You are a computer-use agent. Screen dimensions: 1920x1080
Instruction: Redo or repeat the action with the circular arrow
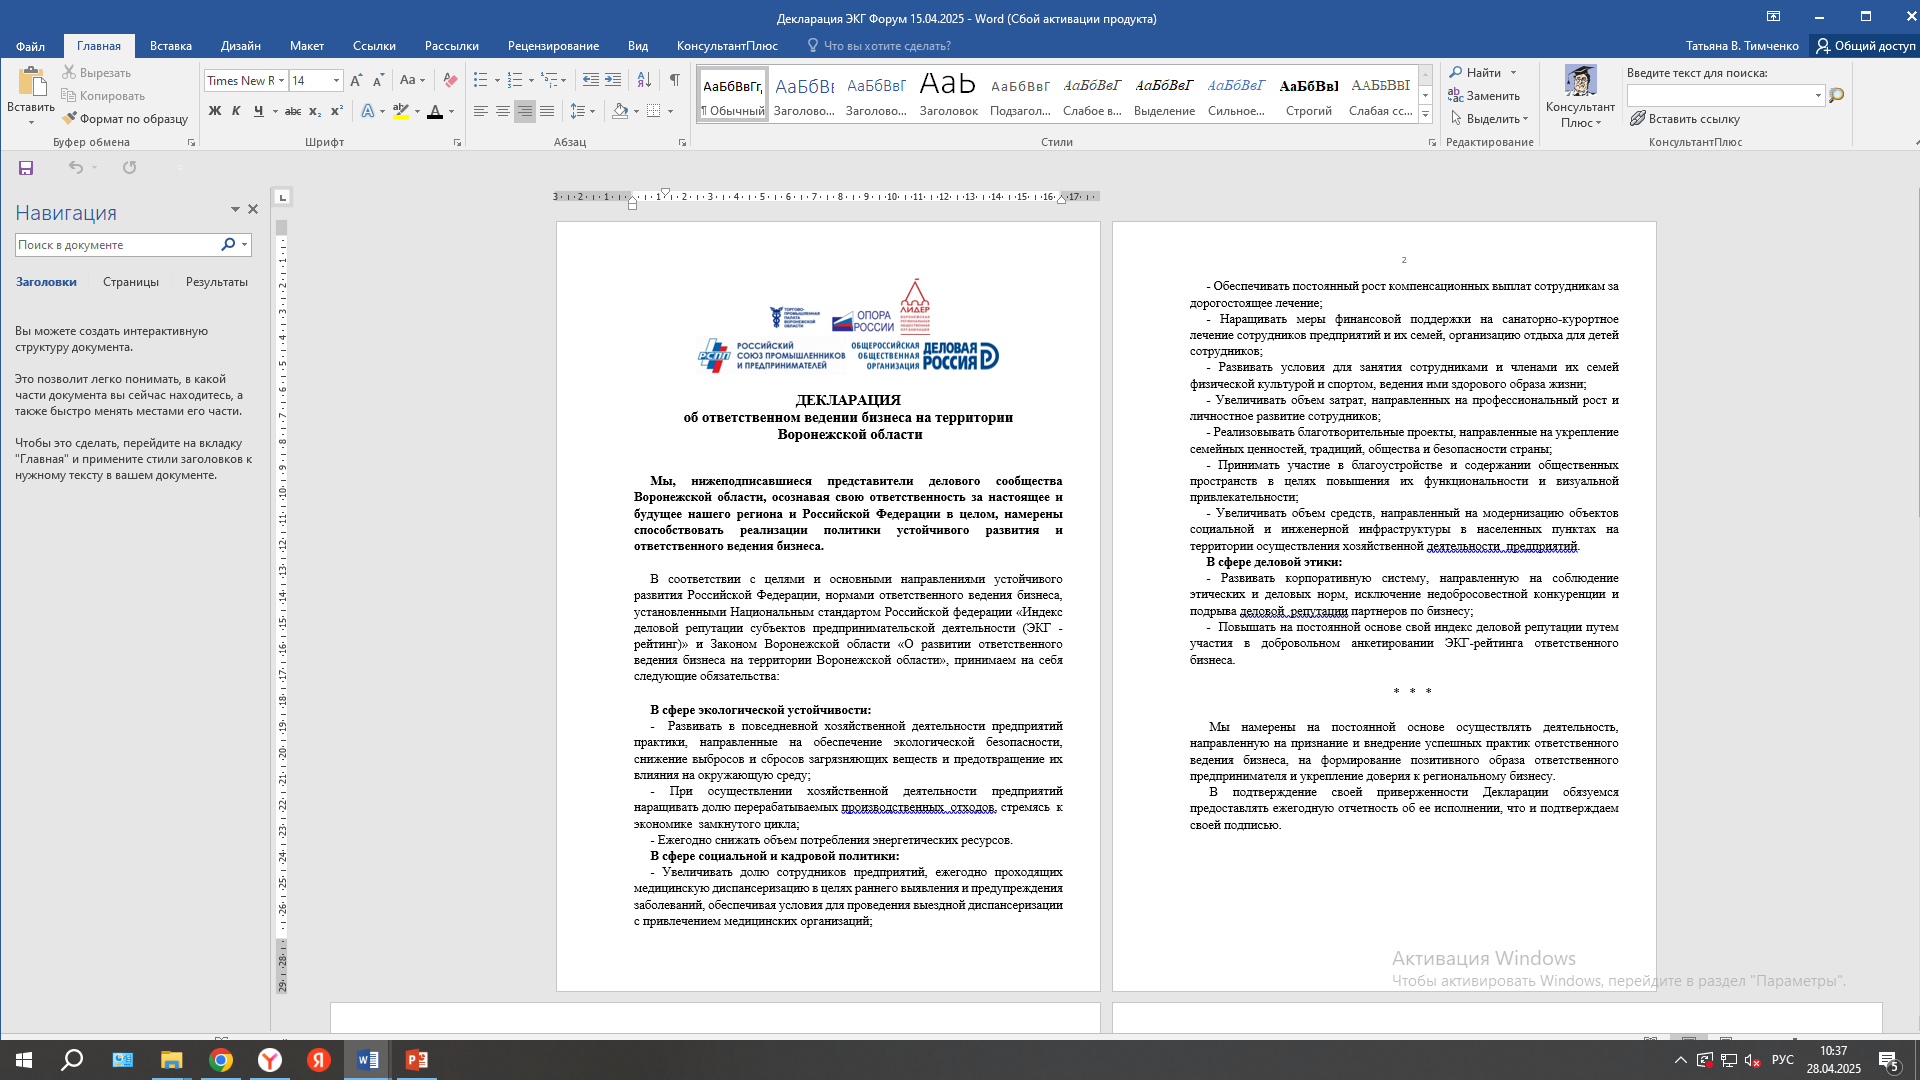point(129,168)
